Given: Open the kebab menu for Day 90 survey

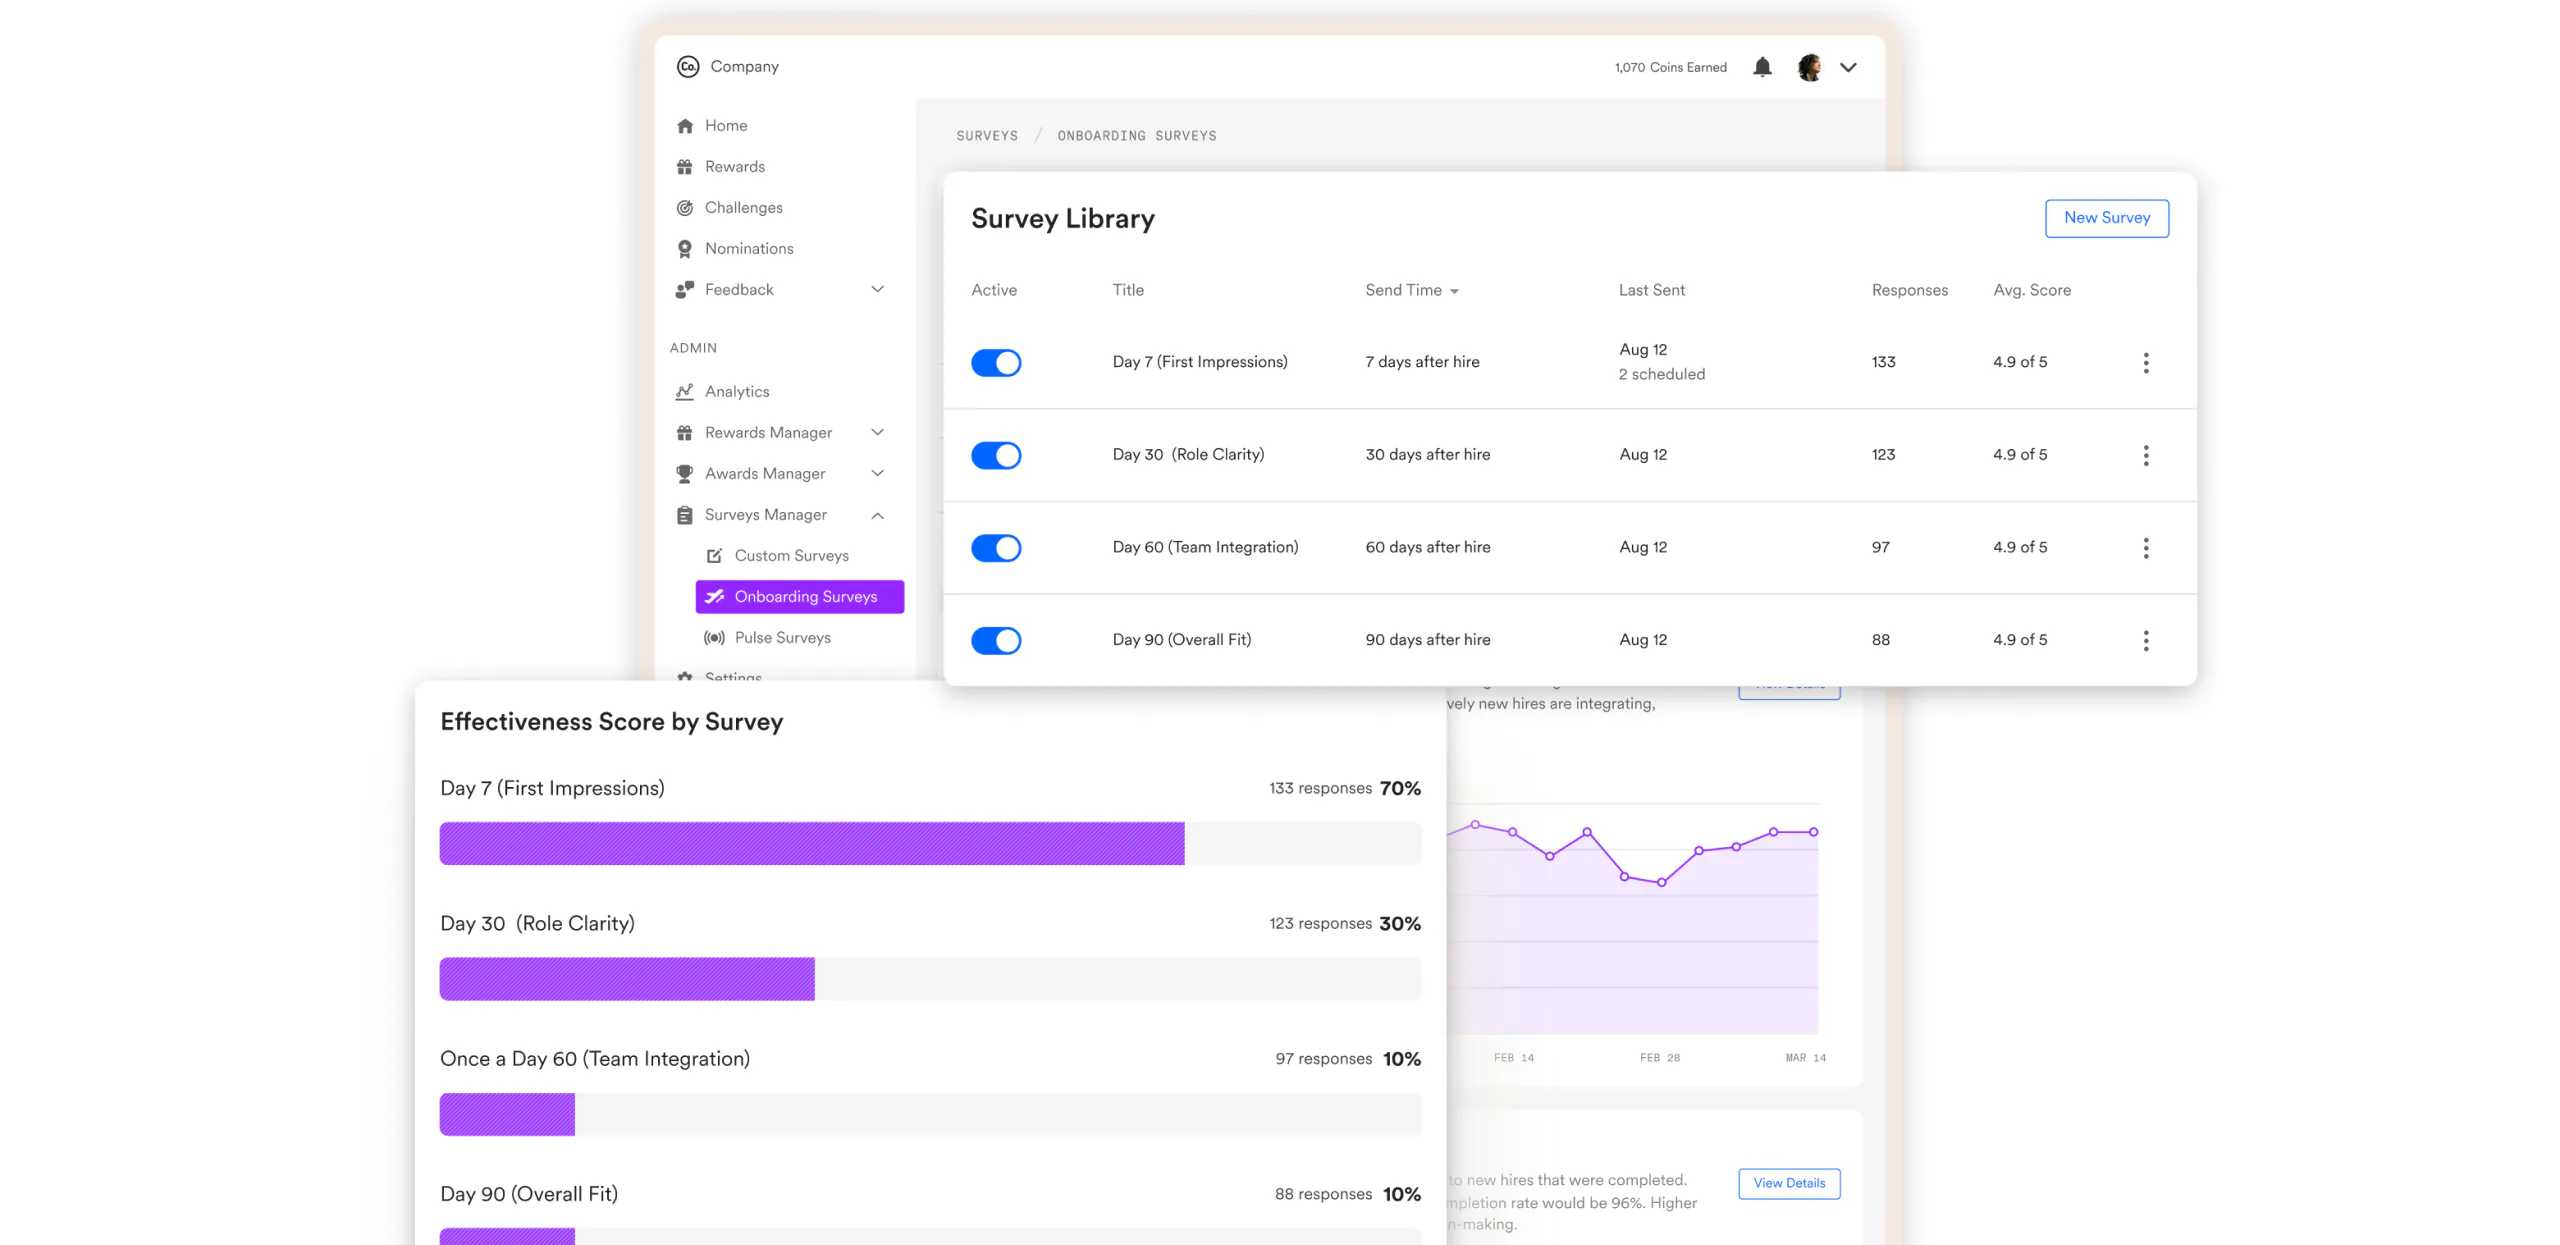Looking at the screenshot, I should [2145, 641].
